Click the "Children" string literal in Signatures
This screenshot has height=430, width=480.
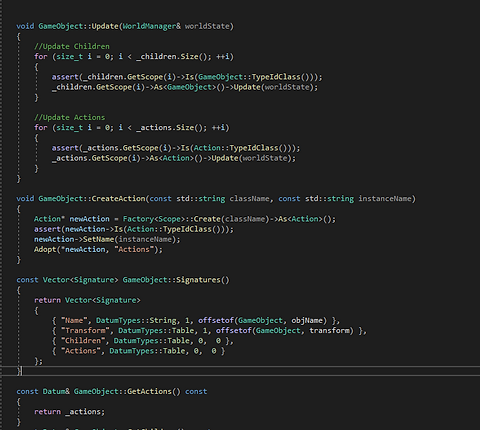click(x=83, y=341)
